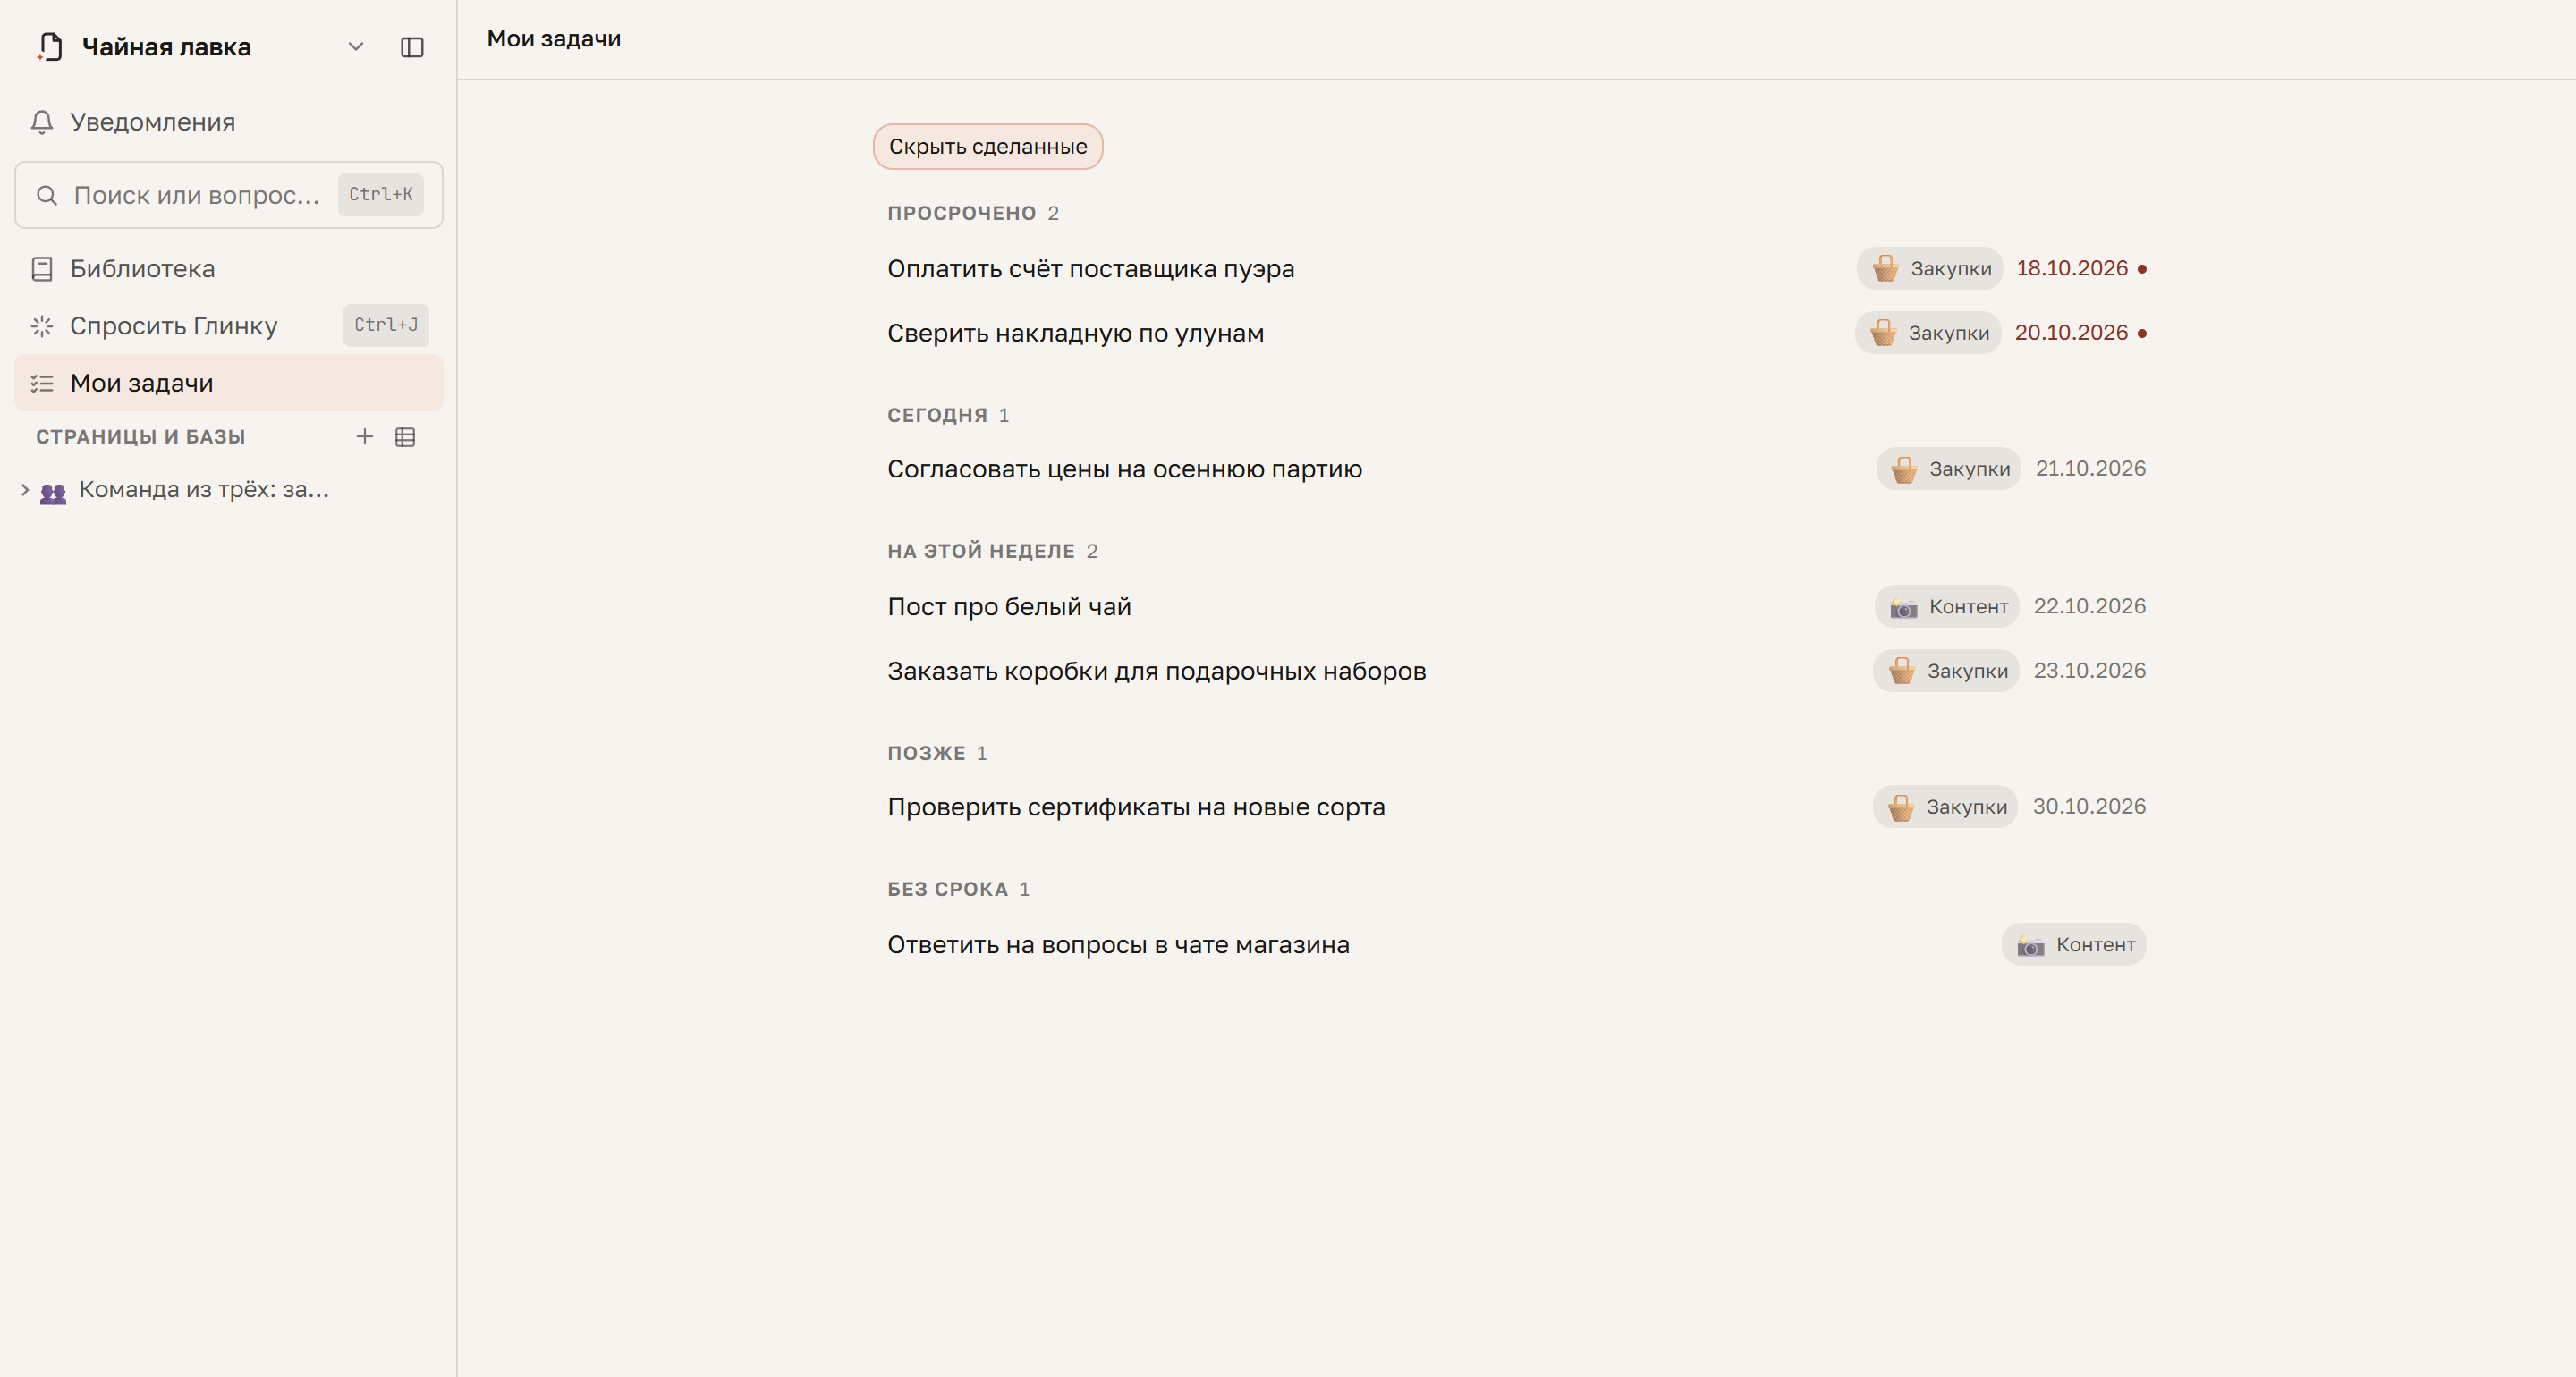Click the Страницы и базы section label
2576x1377 pixels.
click(141, 437)
